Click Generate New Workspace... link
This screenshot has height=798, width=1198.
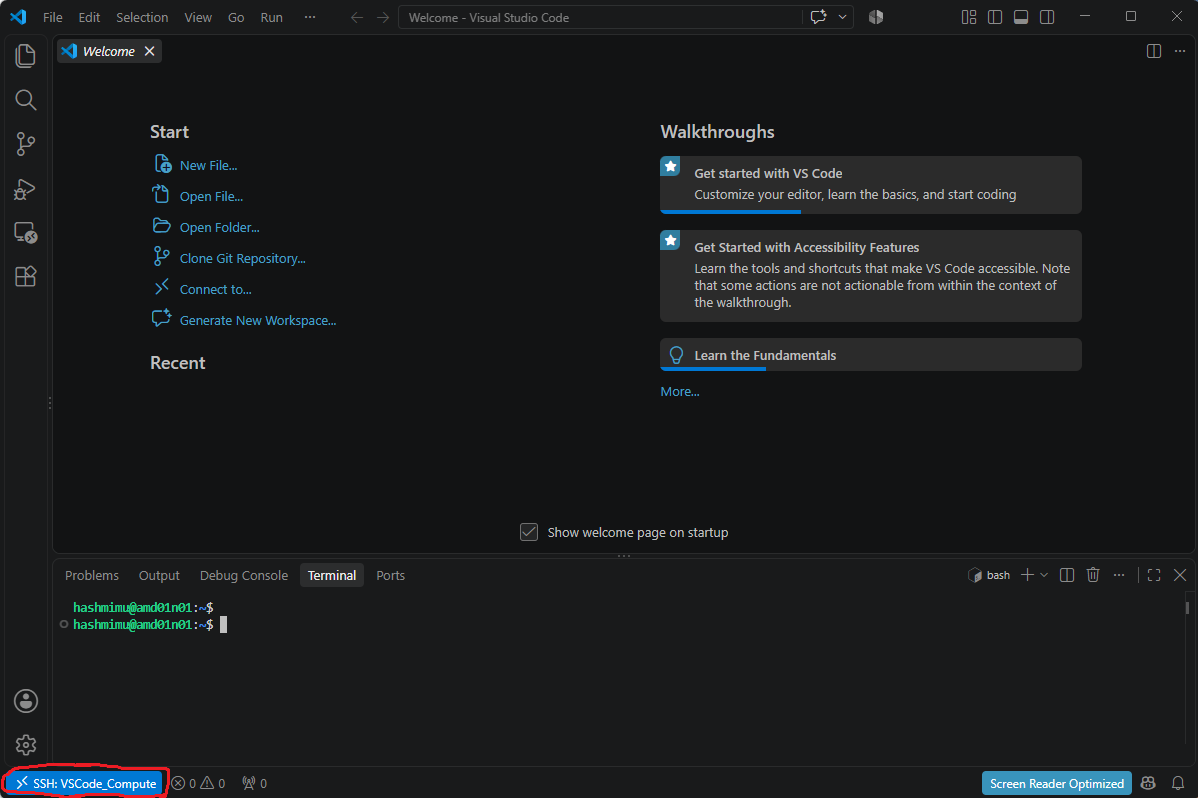[257, 320]
